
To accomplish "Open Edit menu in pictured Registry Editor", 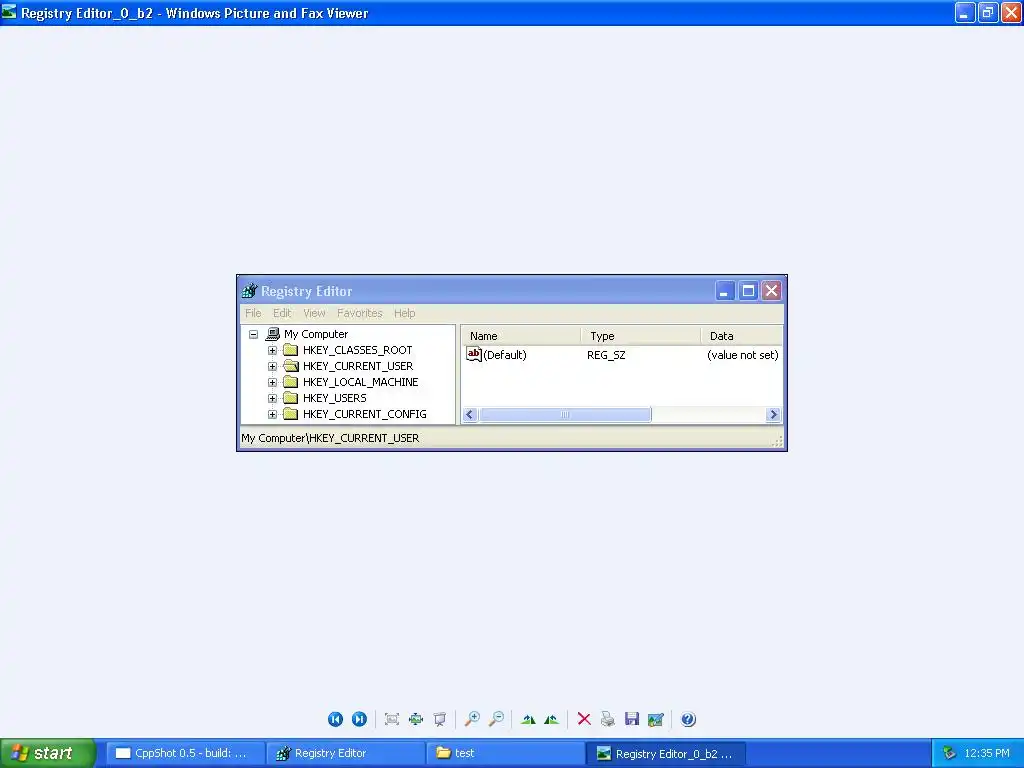I will click(282, 313).
